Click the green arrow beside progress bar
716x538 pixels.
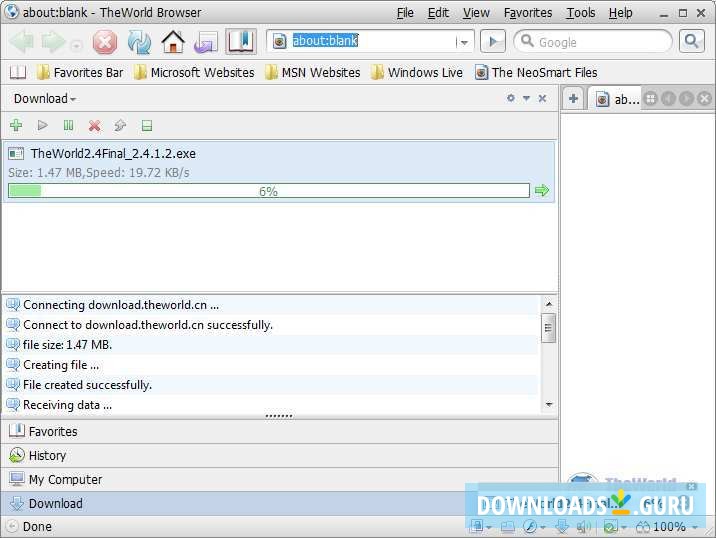click(542, 190)
